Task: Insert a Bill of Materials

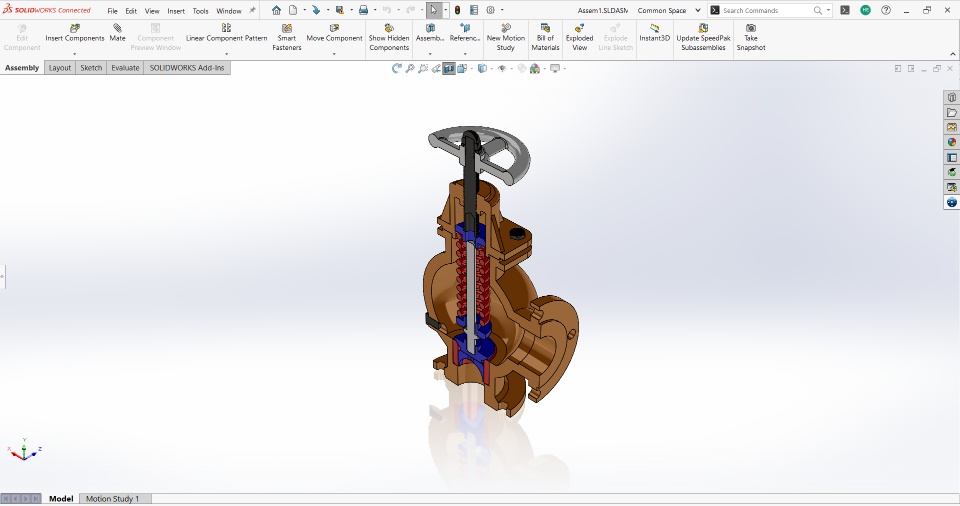Action: point(545,37)
